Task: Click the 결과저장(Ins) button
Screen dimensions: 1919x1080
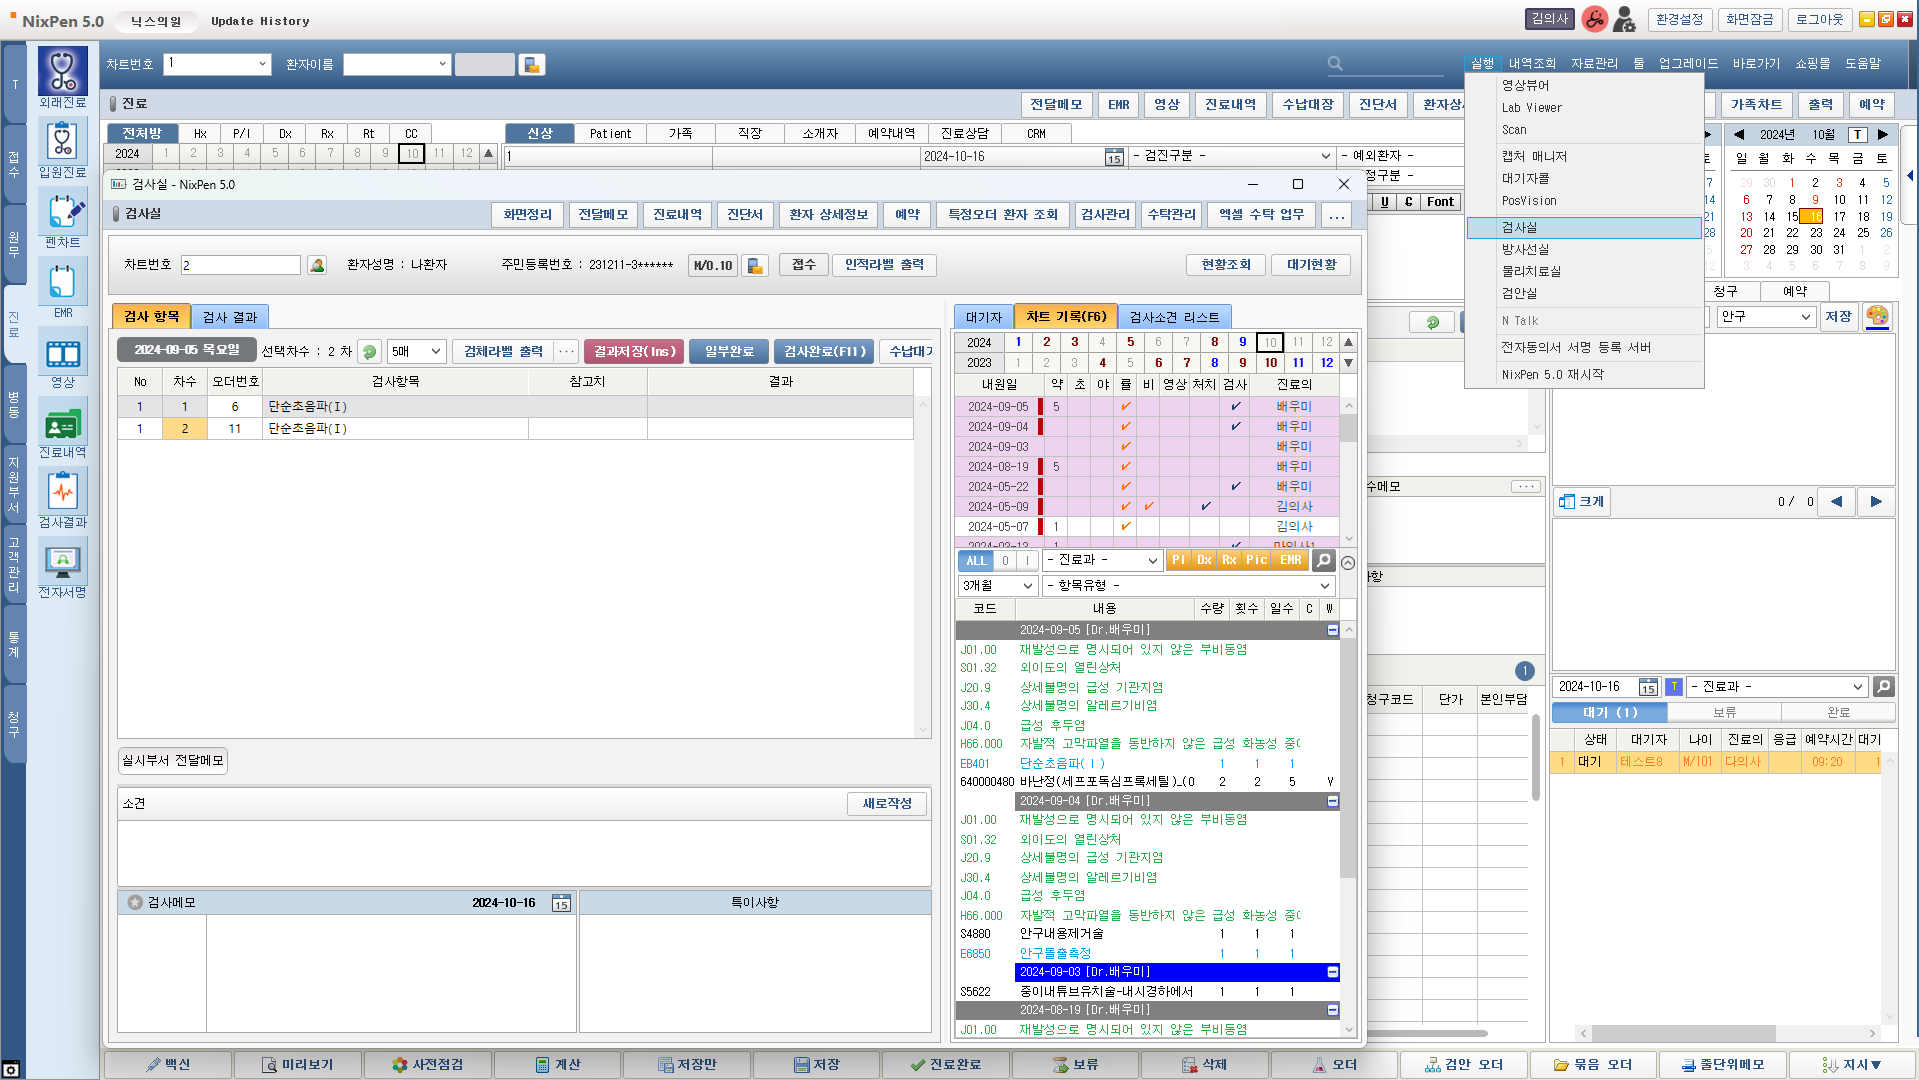Action: click(x=634, y=352)
